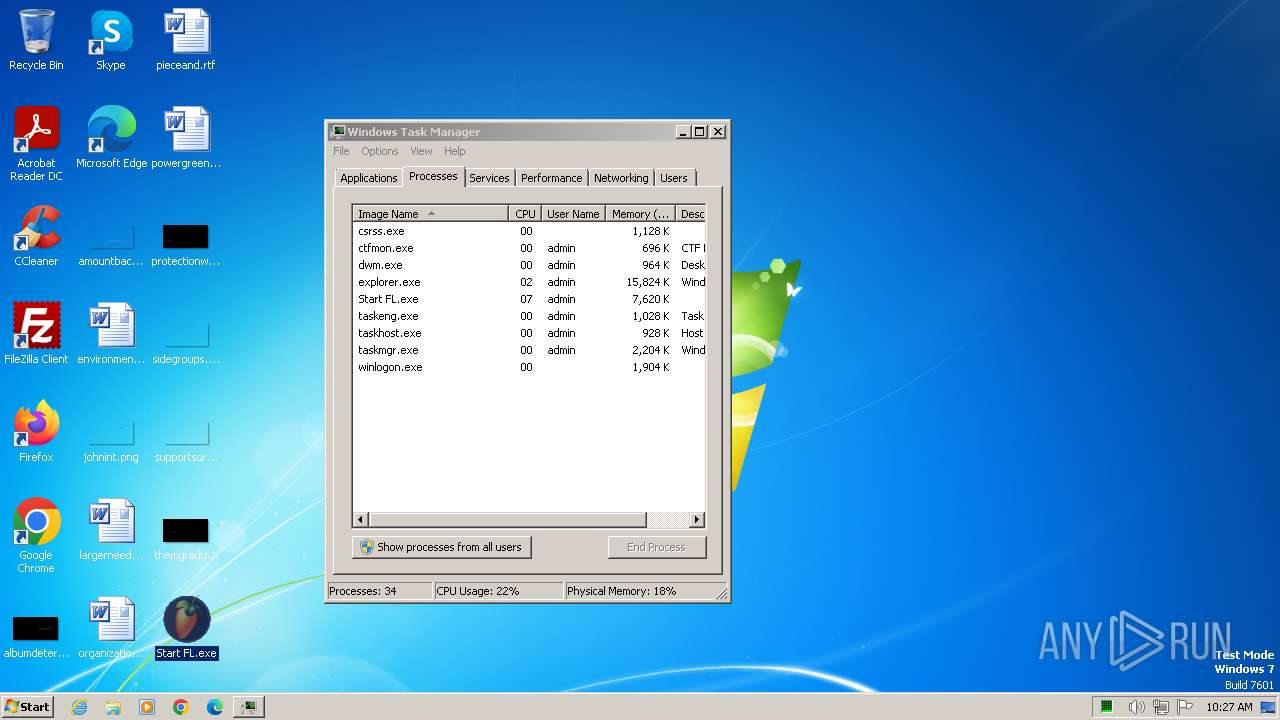1280x720 pixels.
Task: Select the themgradu file icon
Action: point(186,539)
